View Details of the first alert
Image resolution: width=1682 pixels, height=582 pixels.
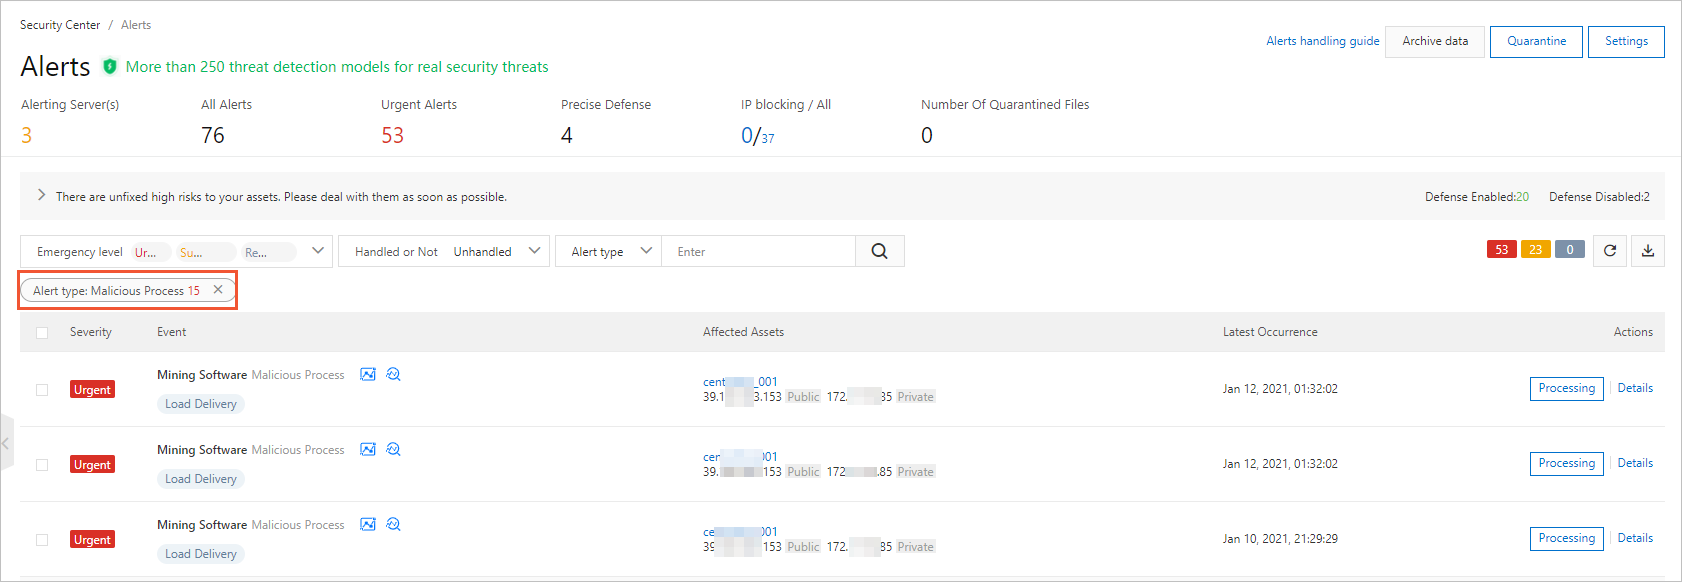[1635, 388]
